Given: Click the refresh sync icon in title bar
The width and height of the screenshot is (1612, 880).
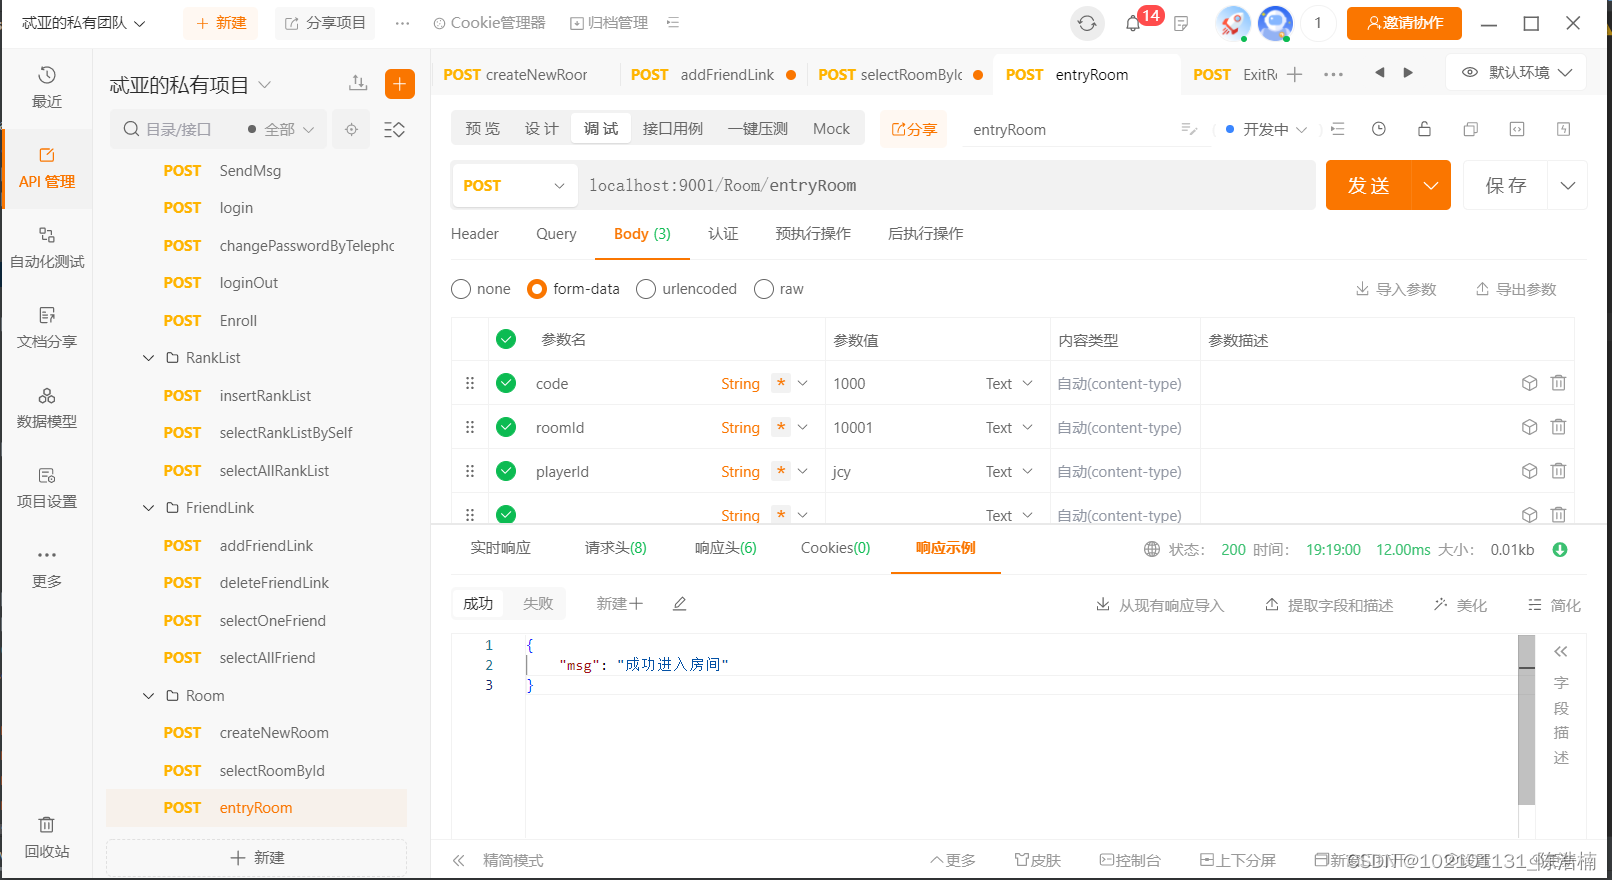Looking at the screenshot, I should 1087,23.
